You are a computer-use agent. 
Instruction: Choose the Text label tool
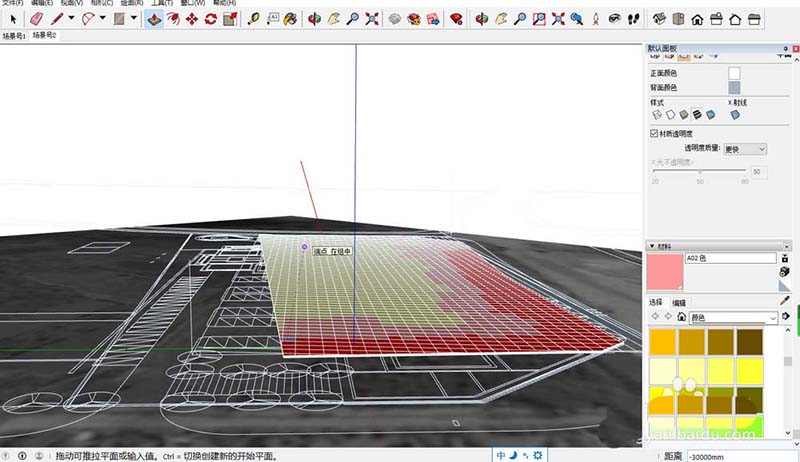pos(272,19)
